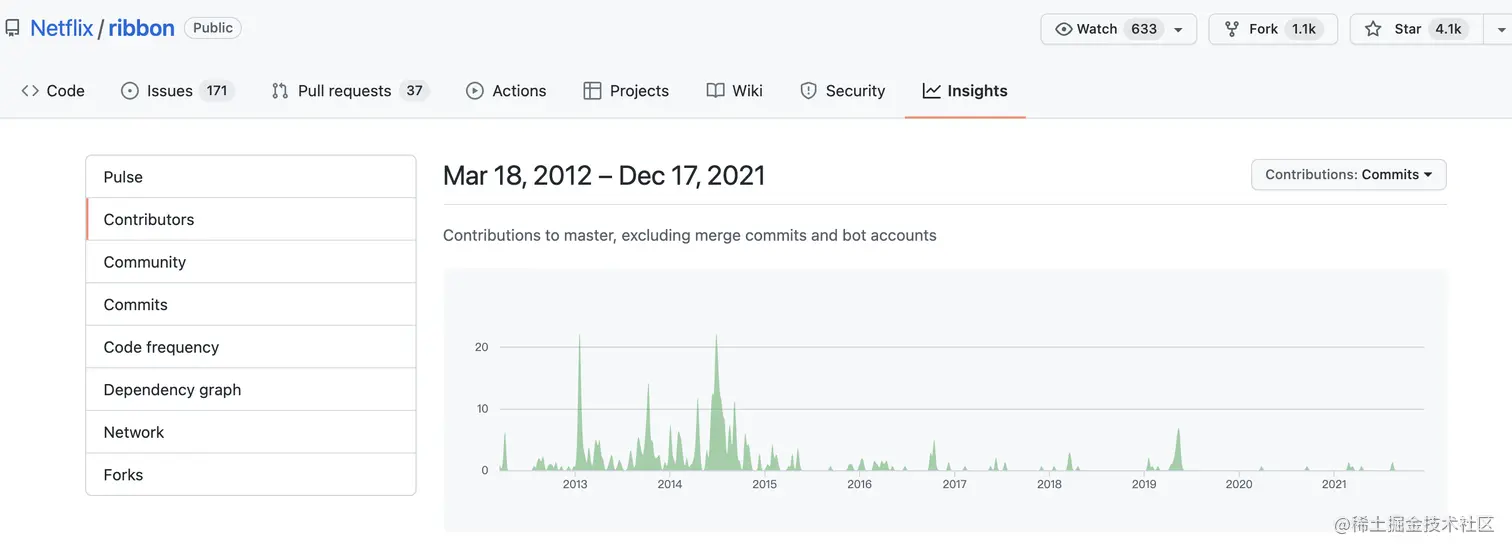This screenshot has width=1512, height=552.
Task: Click the Wiki book icon
Action: [715, 91]
